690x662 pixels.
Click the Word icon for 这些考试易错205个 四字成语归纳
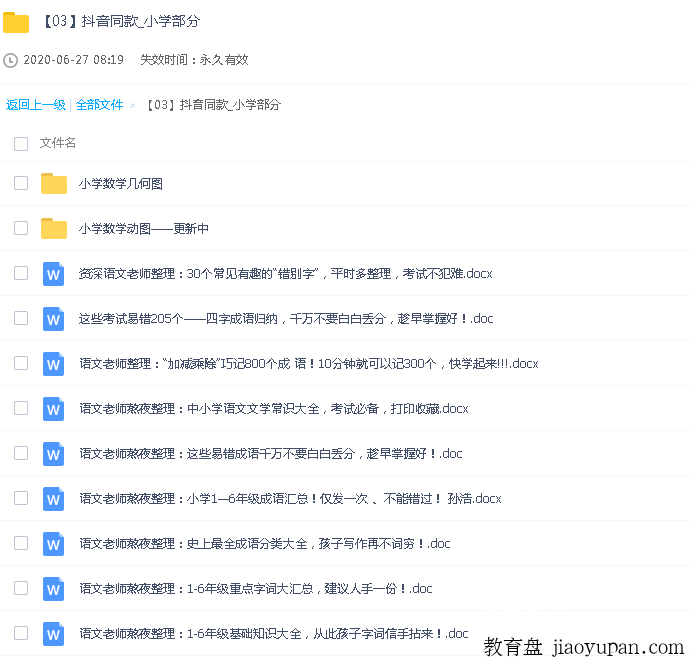[x=53, y=319]
